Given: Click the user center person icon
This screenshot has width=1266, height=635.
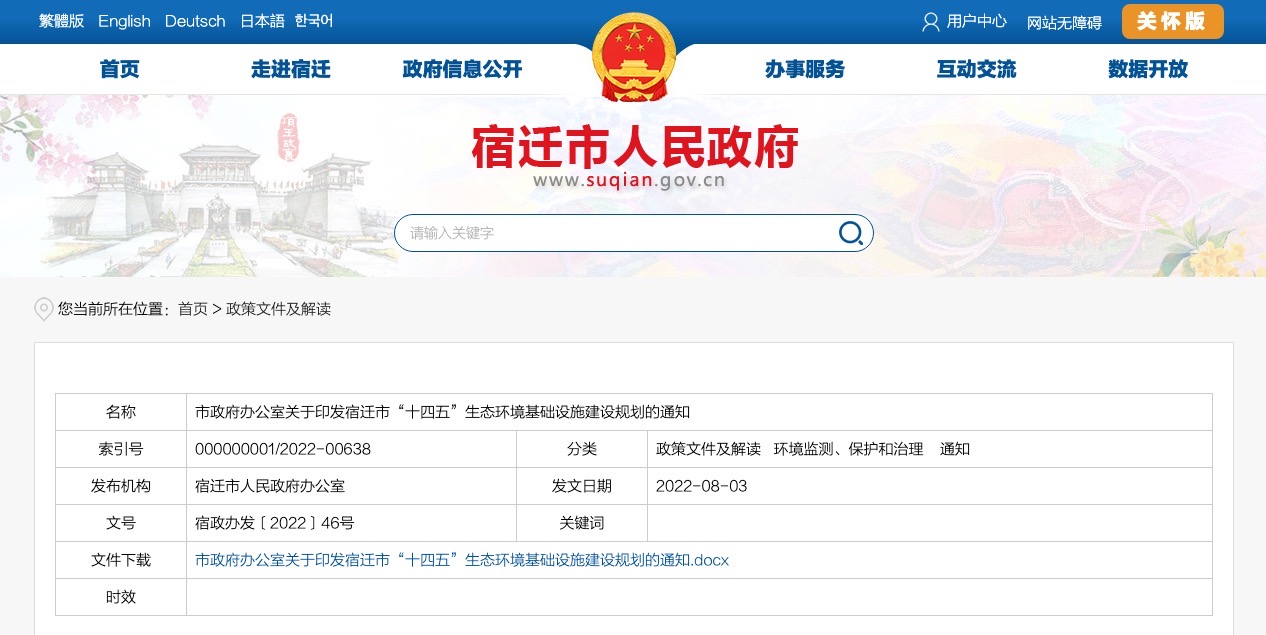Looking at the screenshot, I should point(931,22).
